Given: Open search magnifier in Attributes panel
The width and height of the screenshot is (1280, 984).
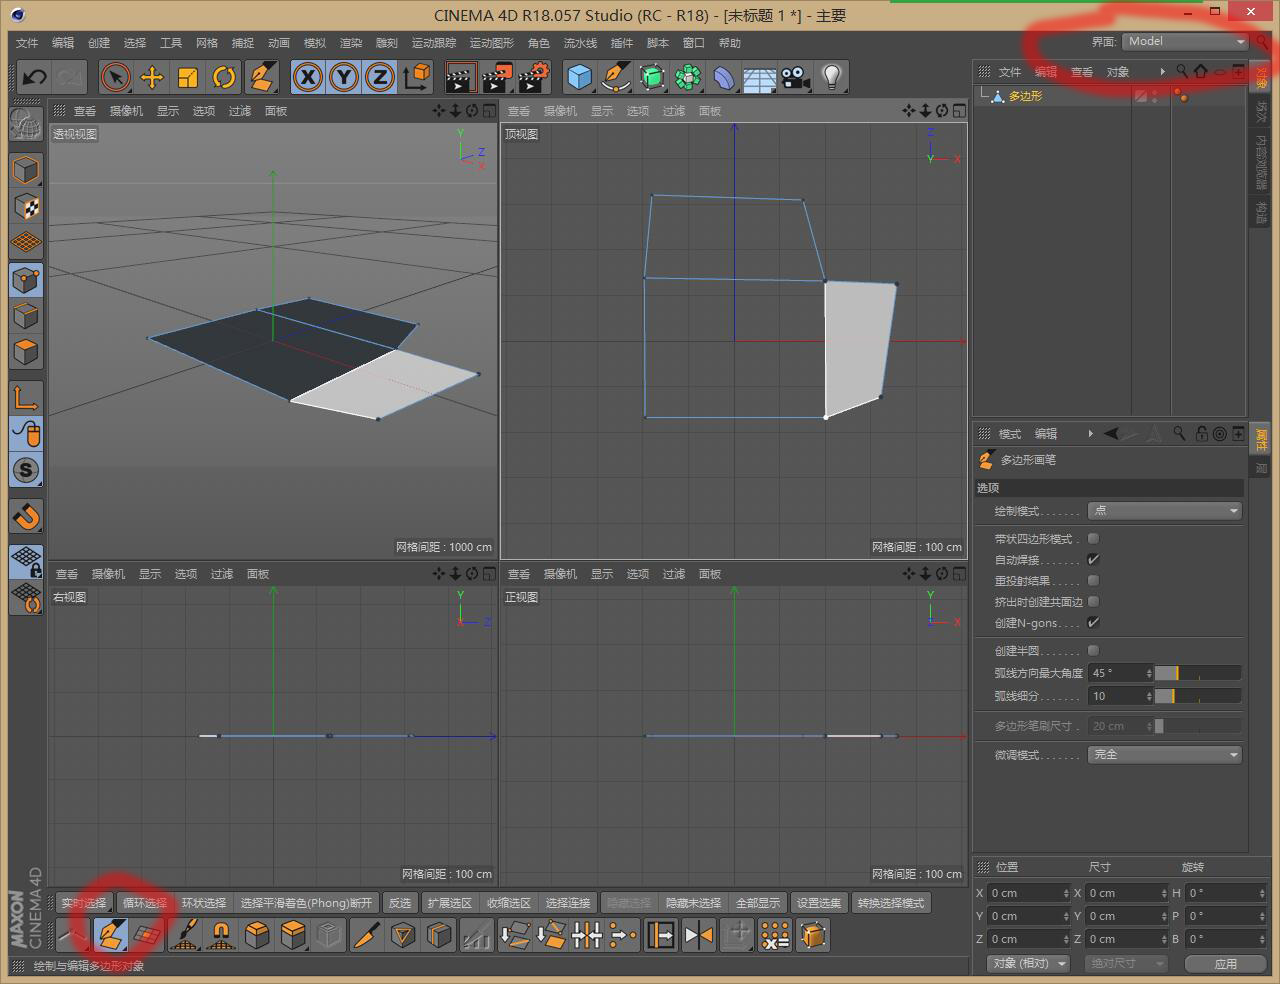Looking at the screenshot, I should [x=1180, y=434].
